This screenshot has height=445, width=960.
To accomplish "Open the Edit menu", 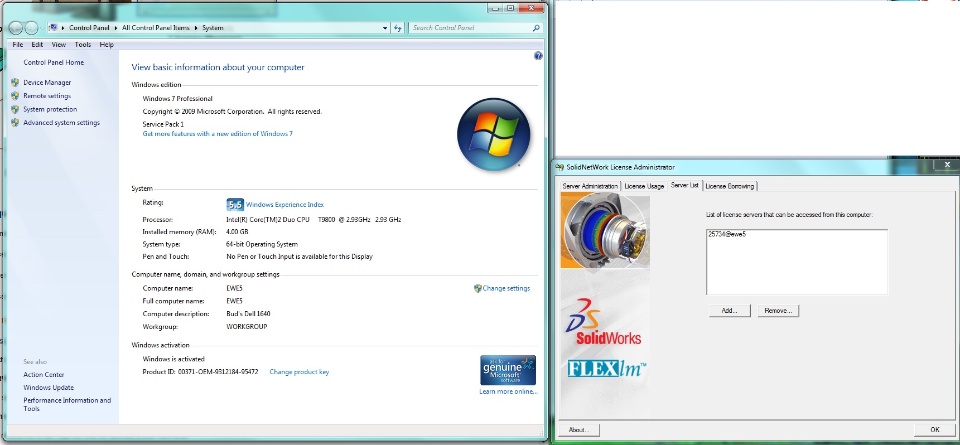I will 37,45.
